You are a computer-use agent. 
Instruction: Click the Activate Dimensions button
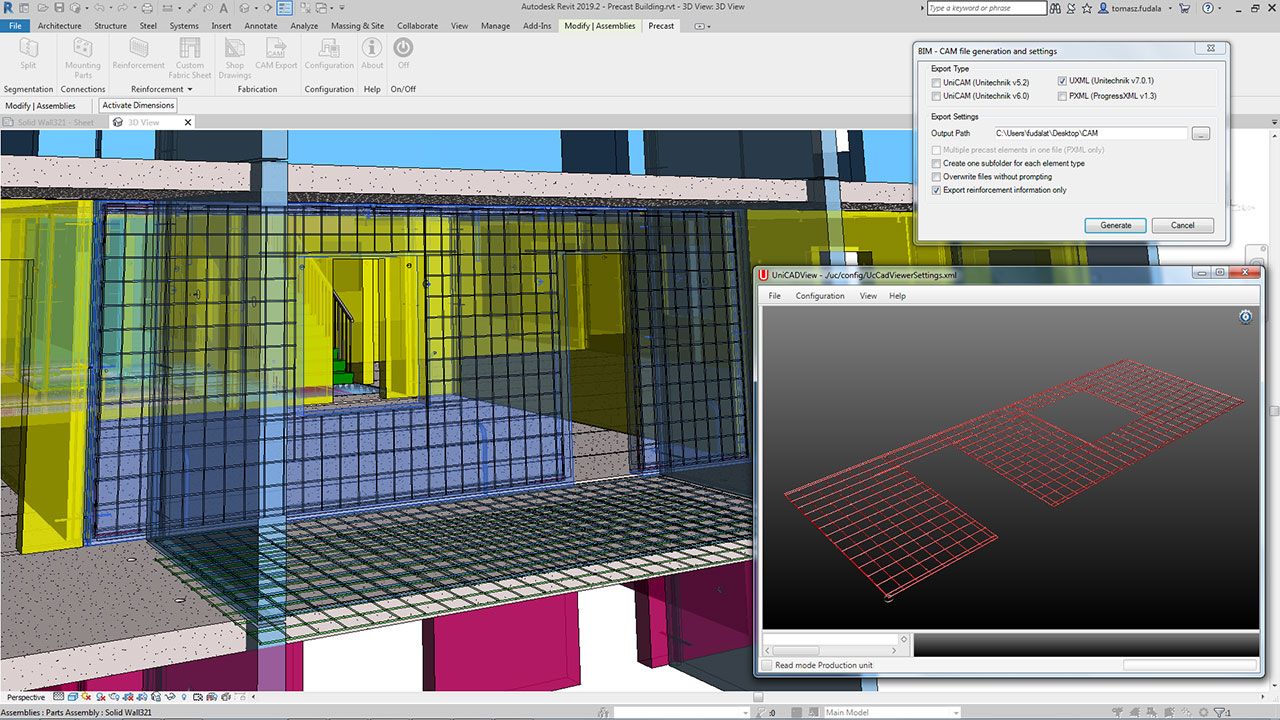(138, 105)
